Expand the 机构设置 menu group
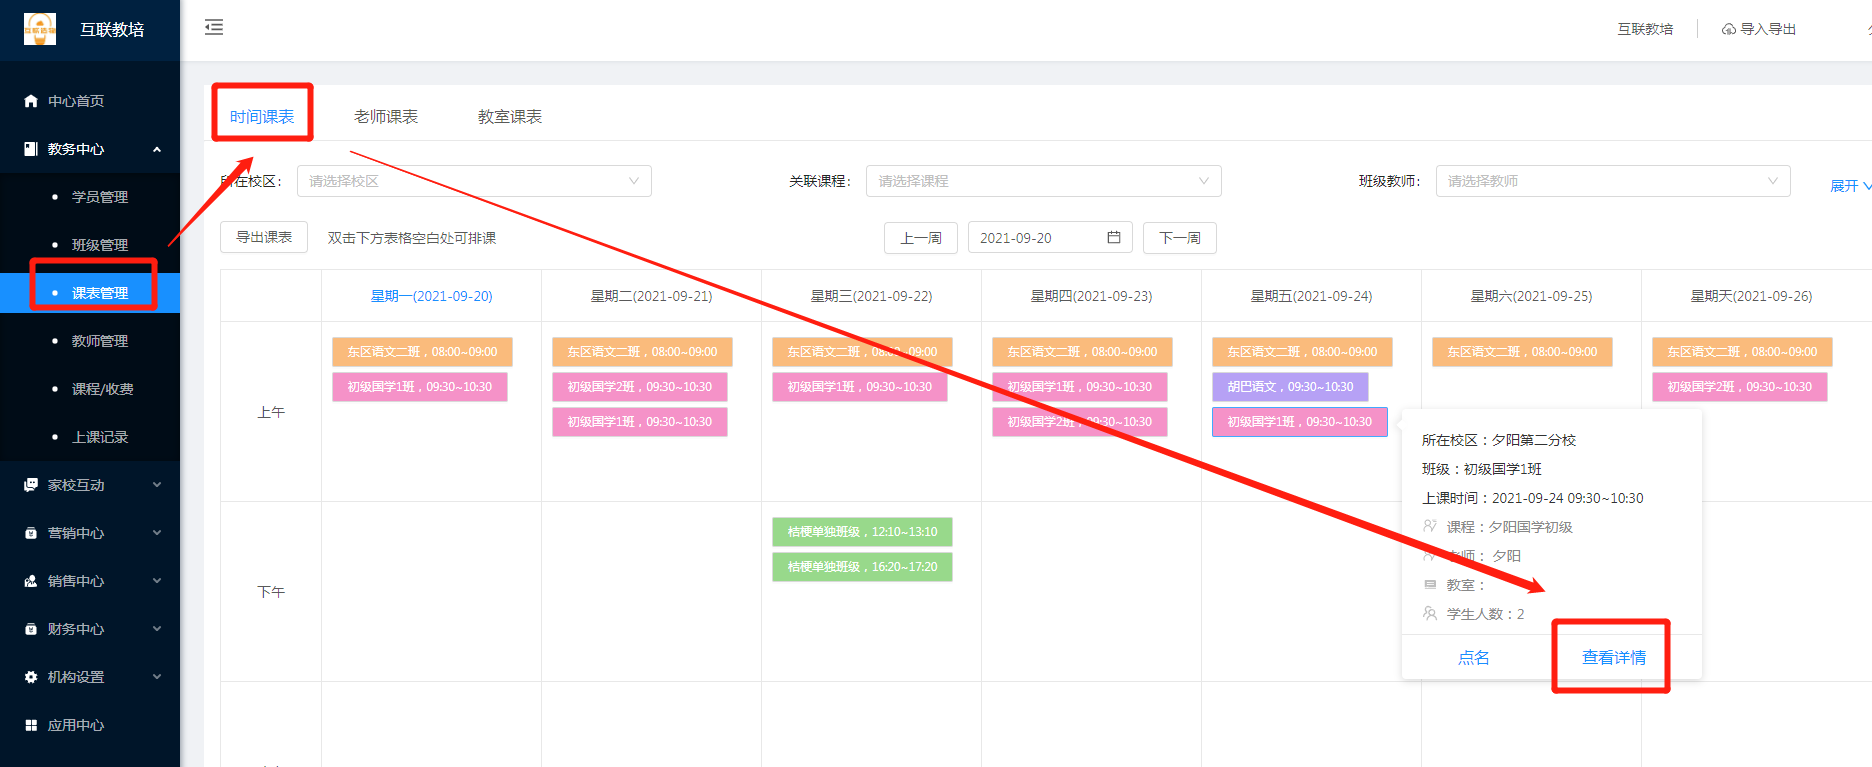Screen dimensions: 1872x767 90,677
